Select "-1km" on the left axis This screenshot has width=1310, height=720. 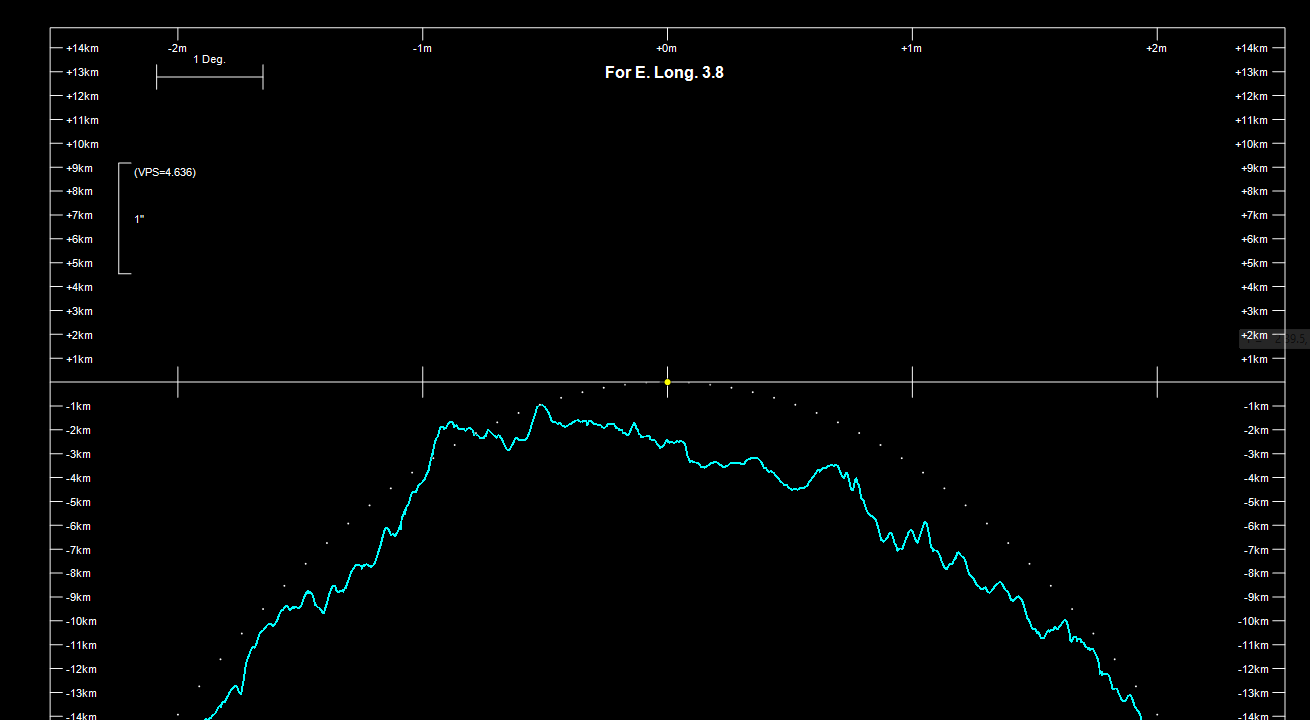pyautogui.click(x=78, y=407)
